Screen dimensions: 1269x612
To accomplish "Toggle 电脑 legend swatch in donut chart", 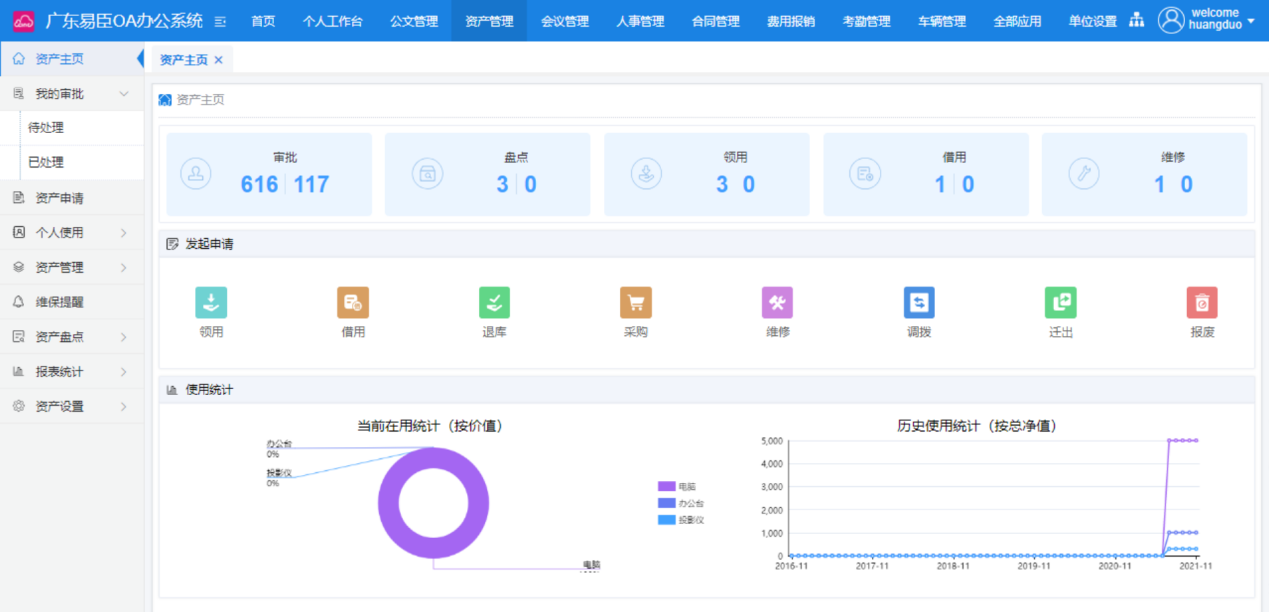I will [666, 486].
